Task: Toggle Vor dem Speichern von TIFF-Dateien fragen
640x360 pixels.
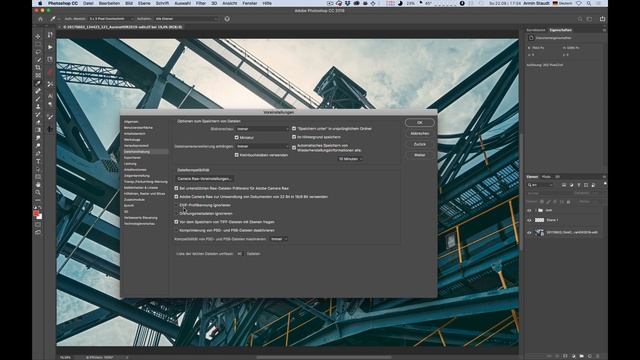Action: [176, 222]
